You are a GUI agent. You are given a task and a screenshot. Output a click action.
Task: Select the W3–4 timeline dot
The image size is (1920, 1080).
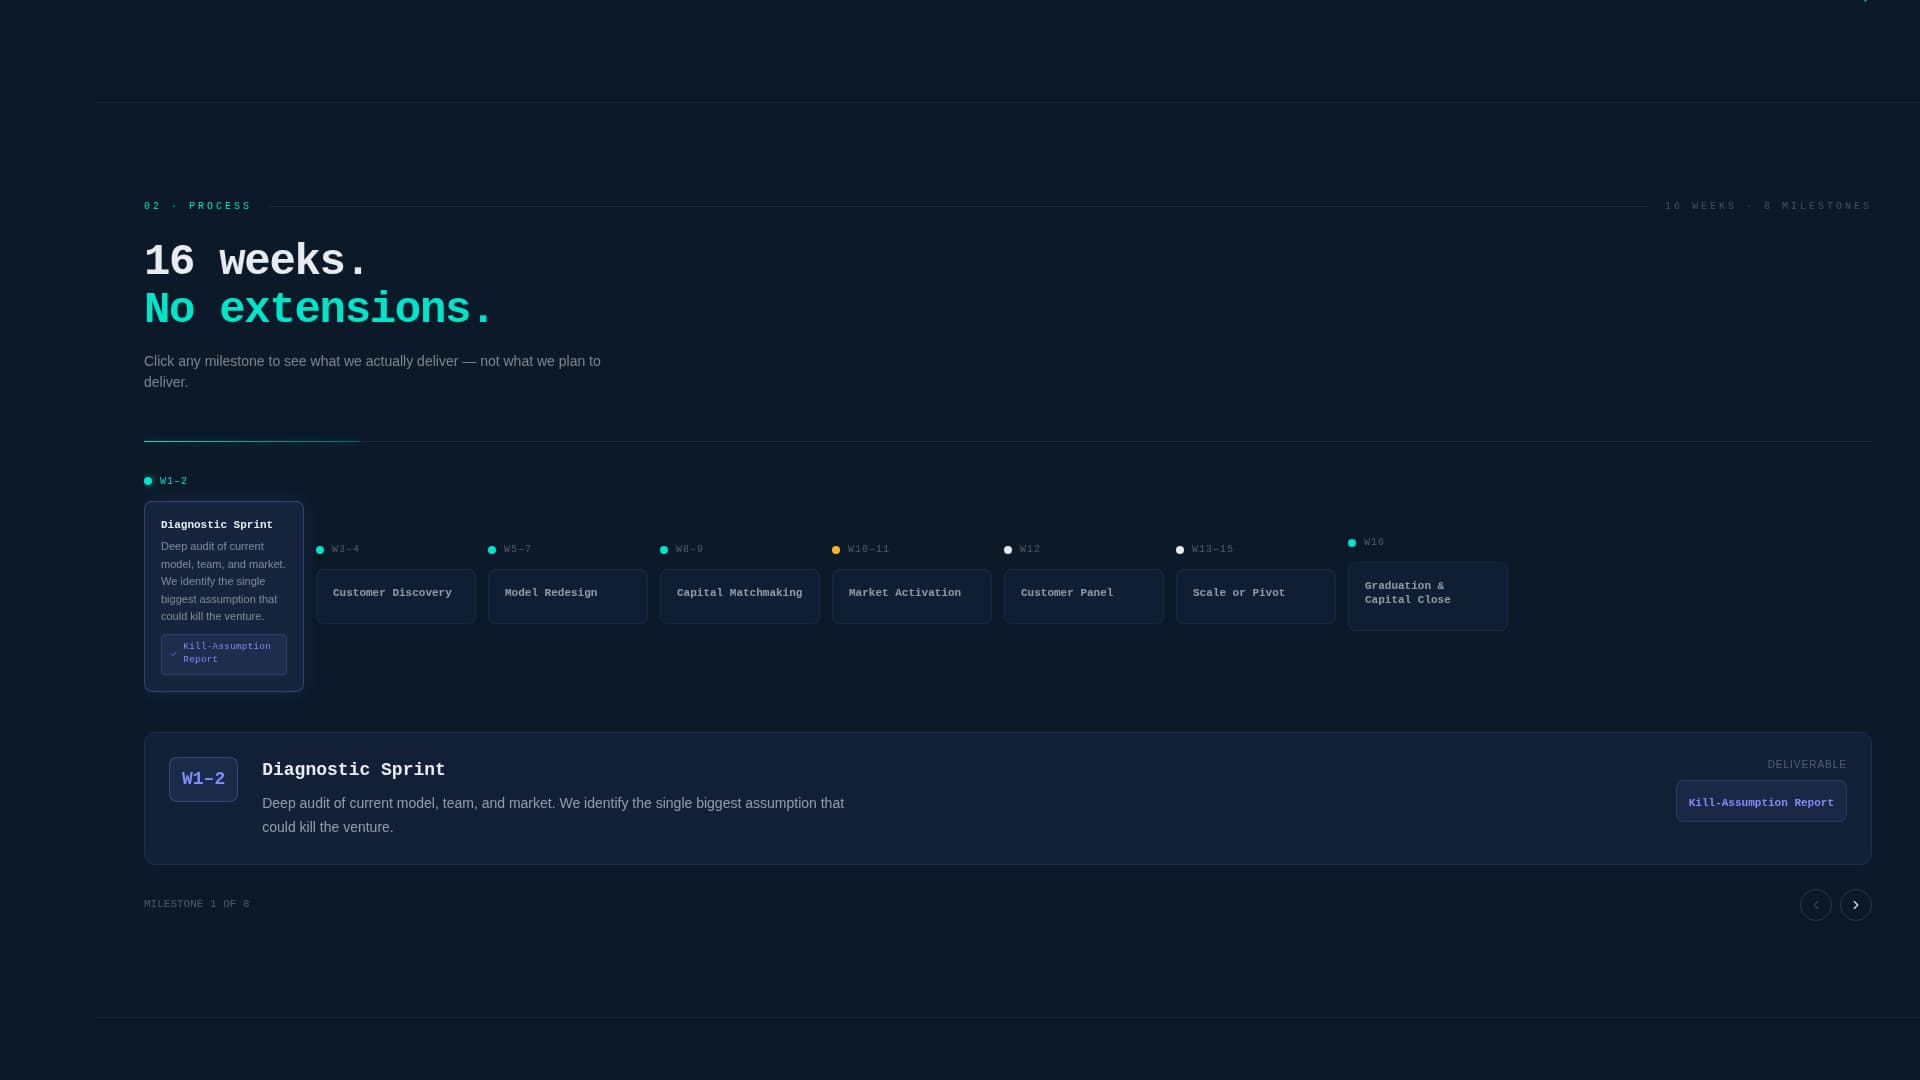click(320, 550)
